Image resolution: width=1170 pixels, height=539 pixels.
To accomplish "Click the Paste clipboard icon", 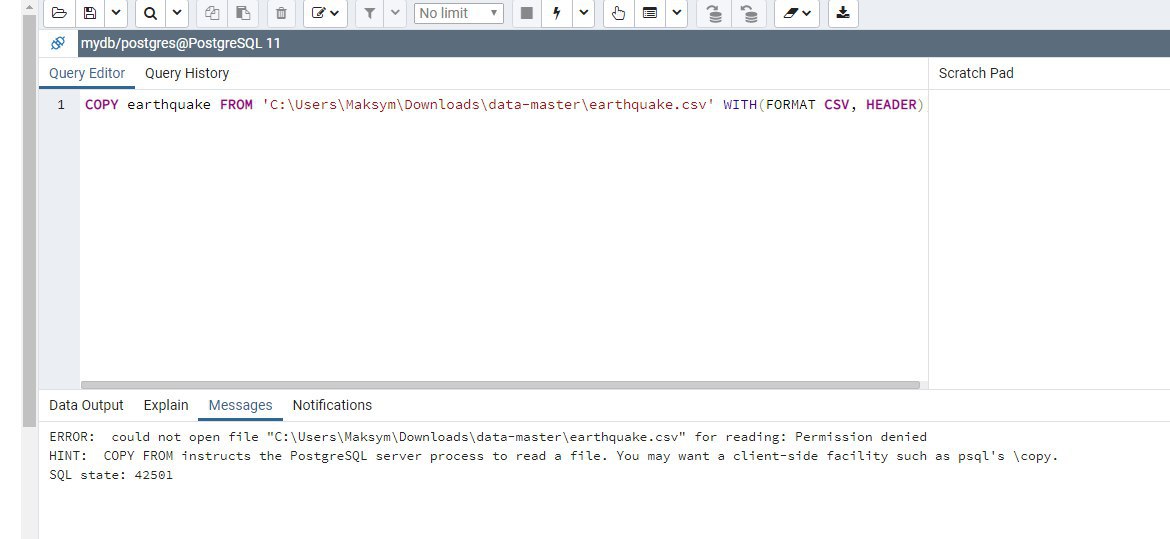I will pyautogui.click(x=243, y=13).
